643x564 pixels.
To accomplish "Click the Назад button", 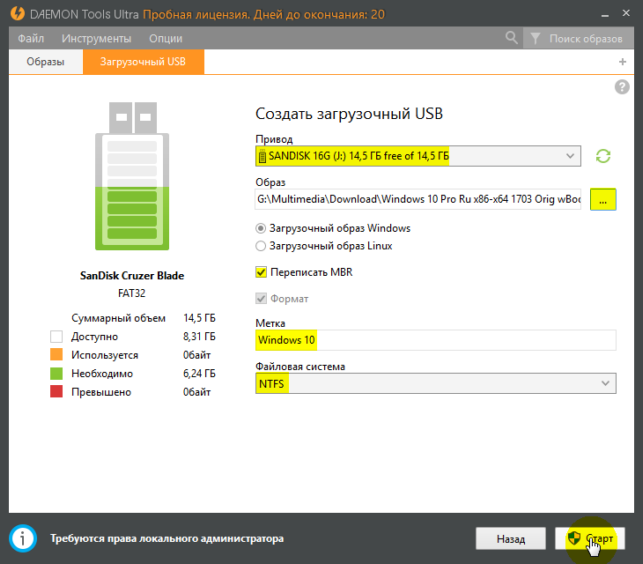I will tap(511, 538).
